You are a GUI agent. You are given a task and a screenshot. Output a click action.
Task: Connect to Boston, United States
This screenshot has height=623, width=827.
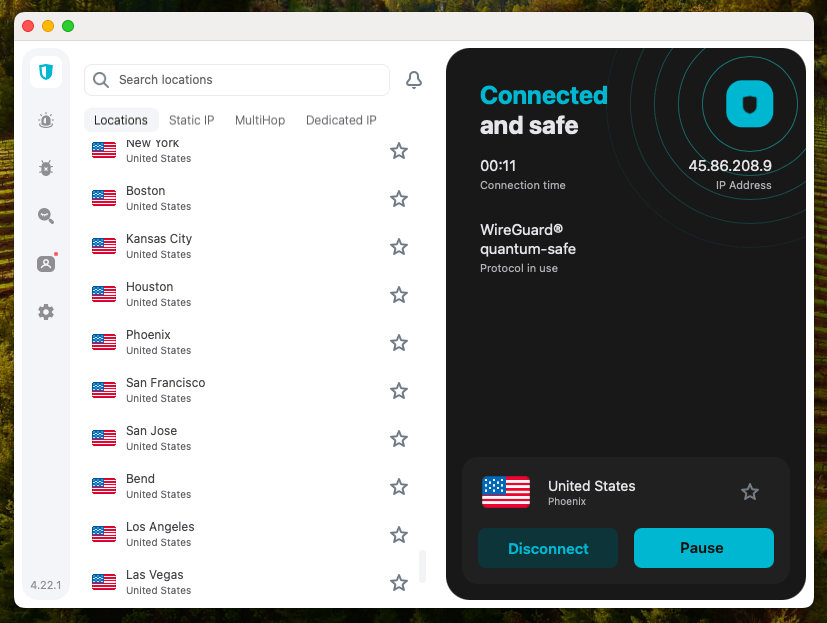pos(251,199)
